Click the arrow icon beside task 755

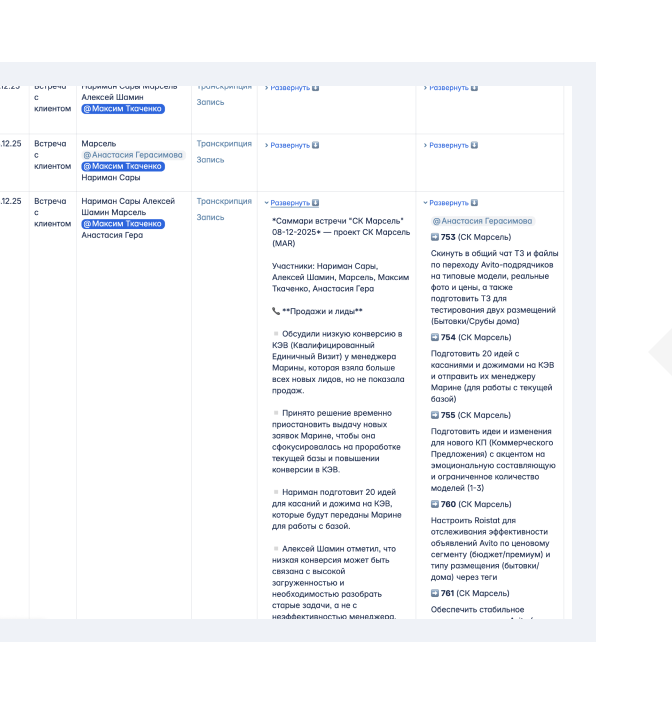click(x=435, y=415)
